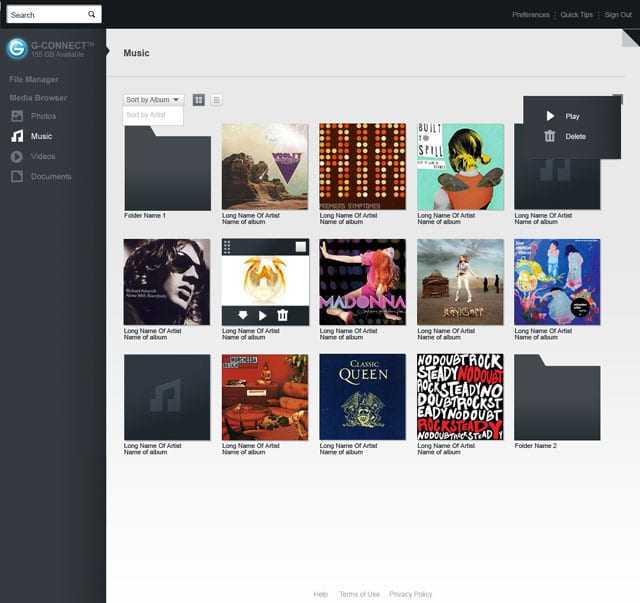Open Videos in the sidebar
Viewport: 640px width, 603px height.
(42, 156)
